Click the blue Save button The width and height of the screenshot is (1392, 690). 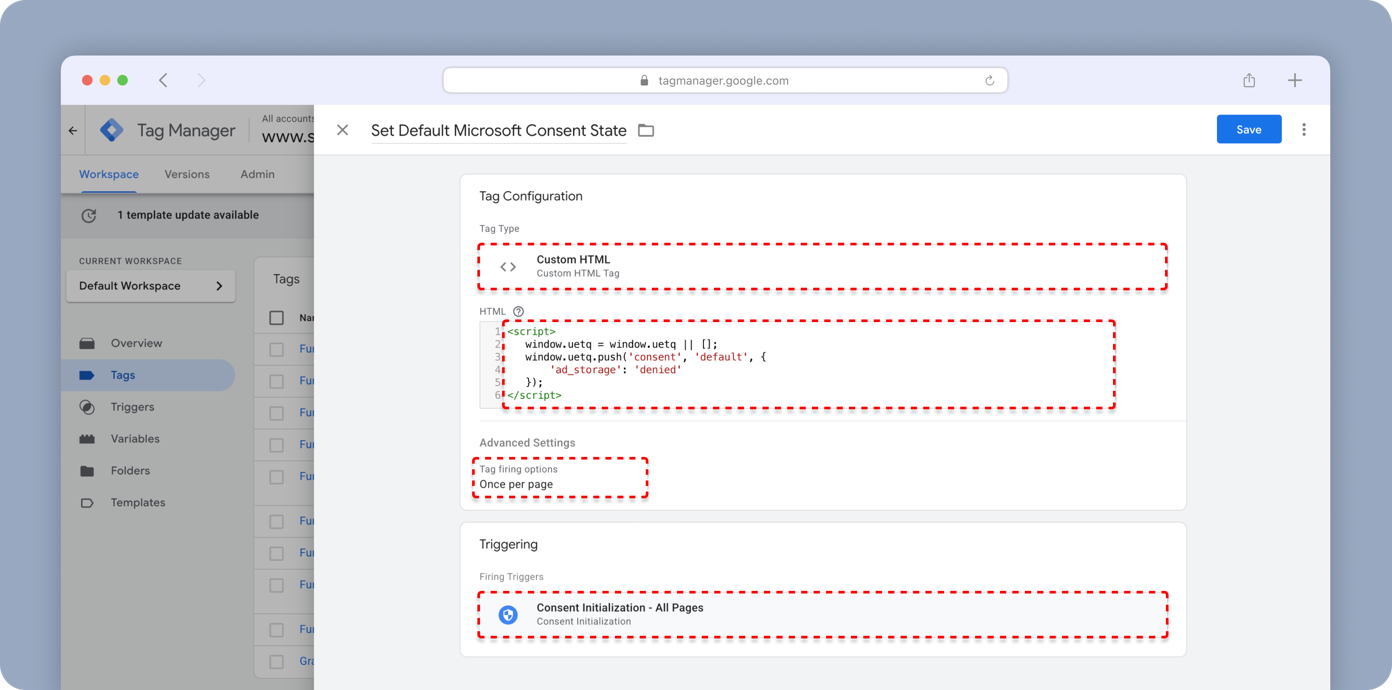(1248, 130)
